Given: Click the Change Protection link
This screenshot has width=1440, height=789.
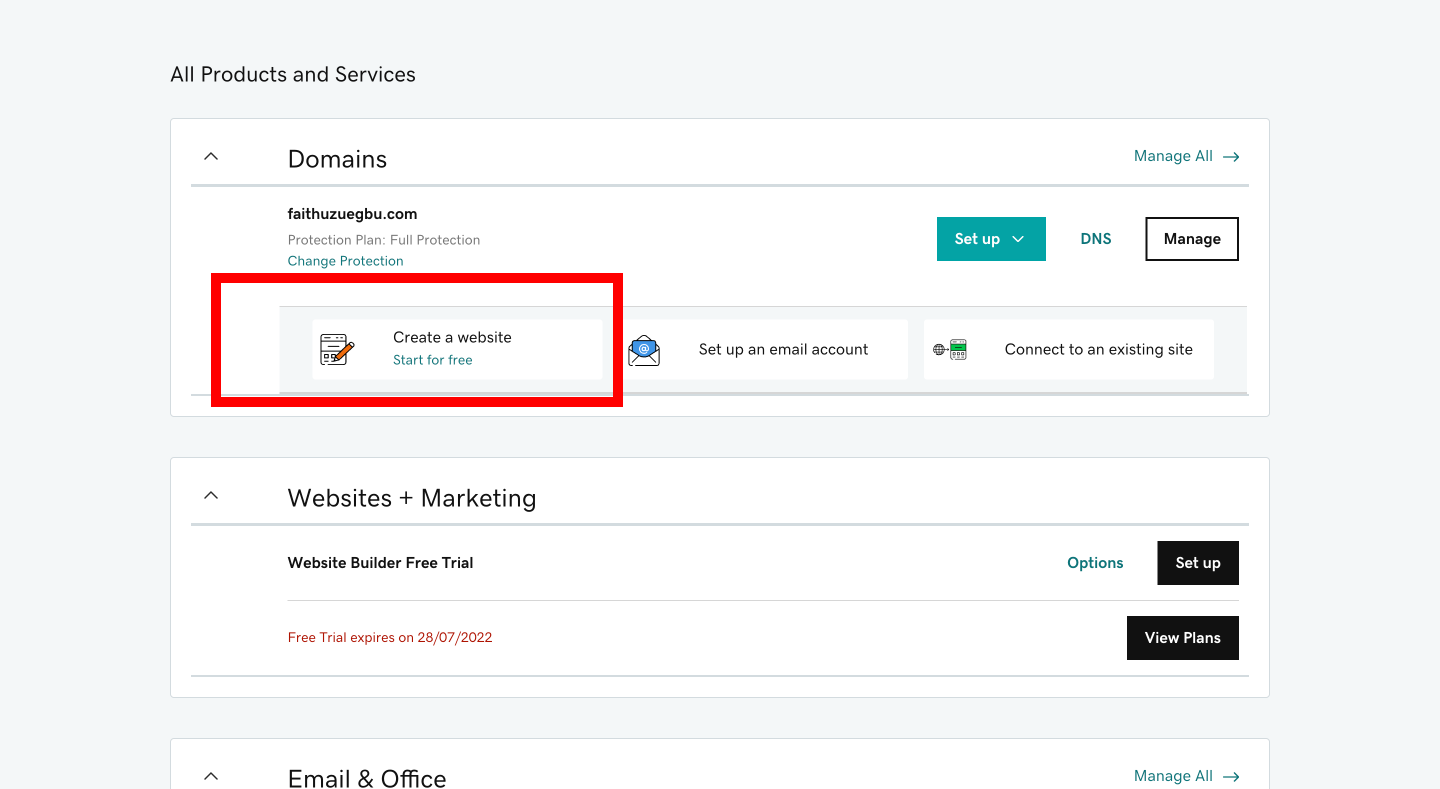Looking at the screenshot, I should 345,260.
